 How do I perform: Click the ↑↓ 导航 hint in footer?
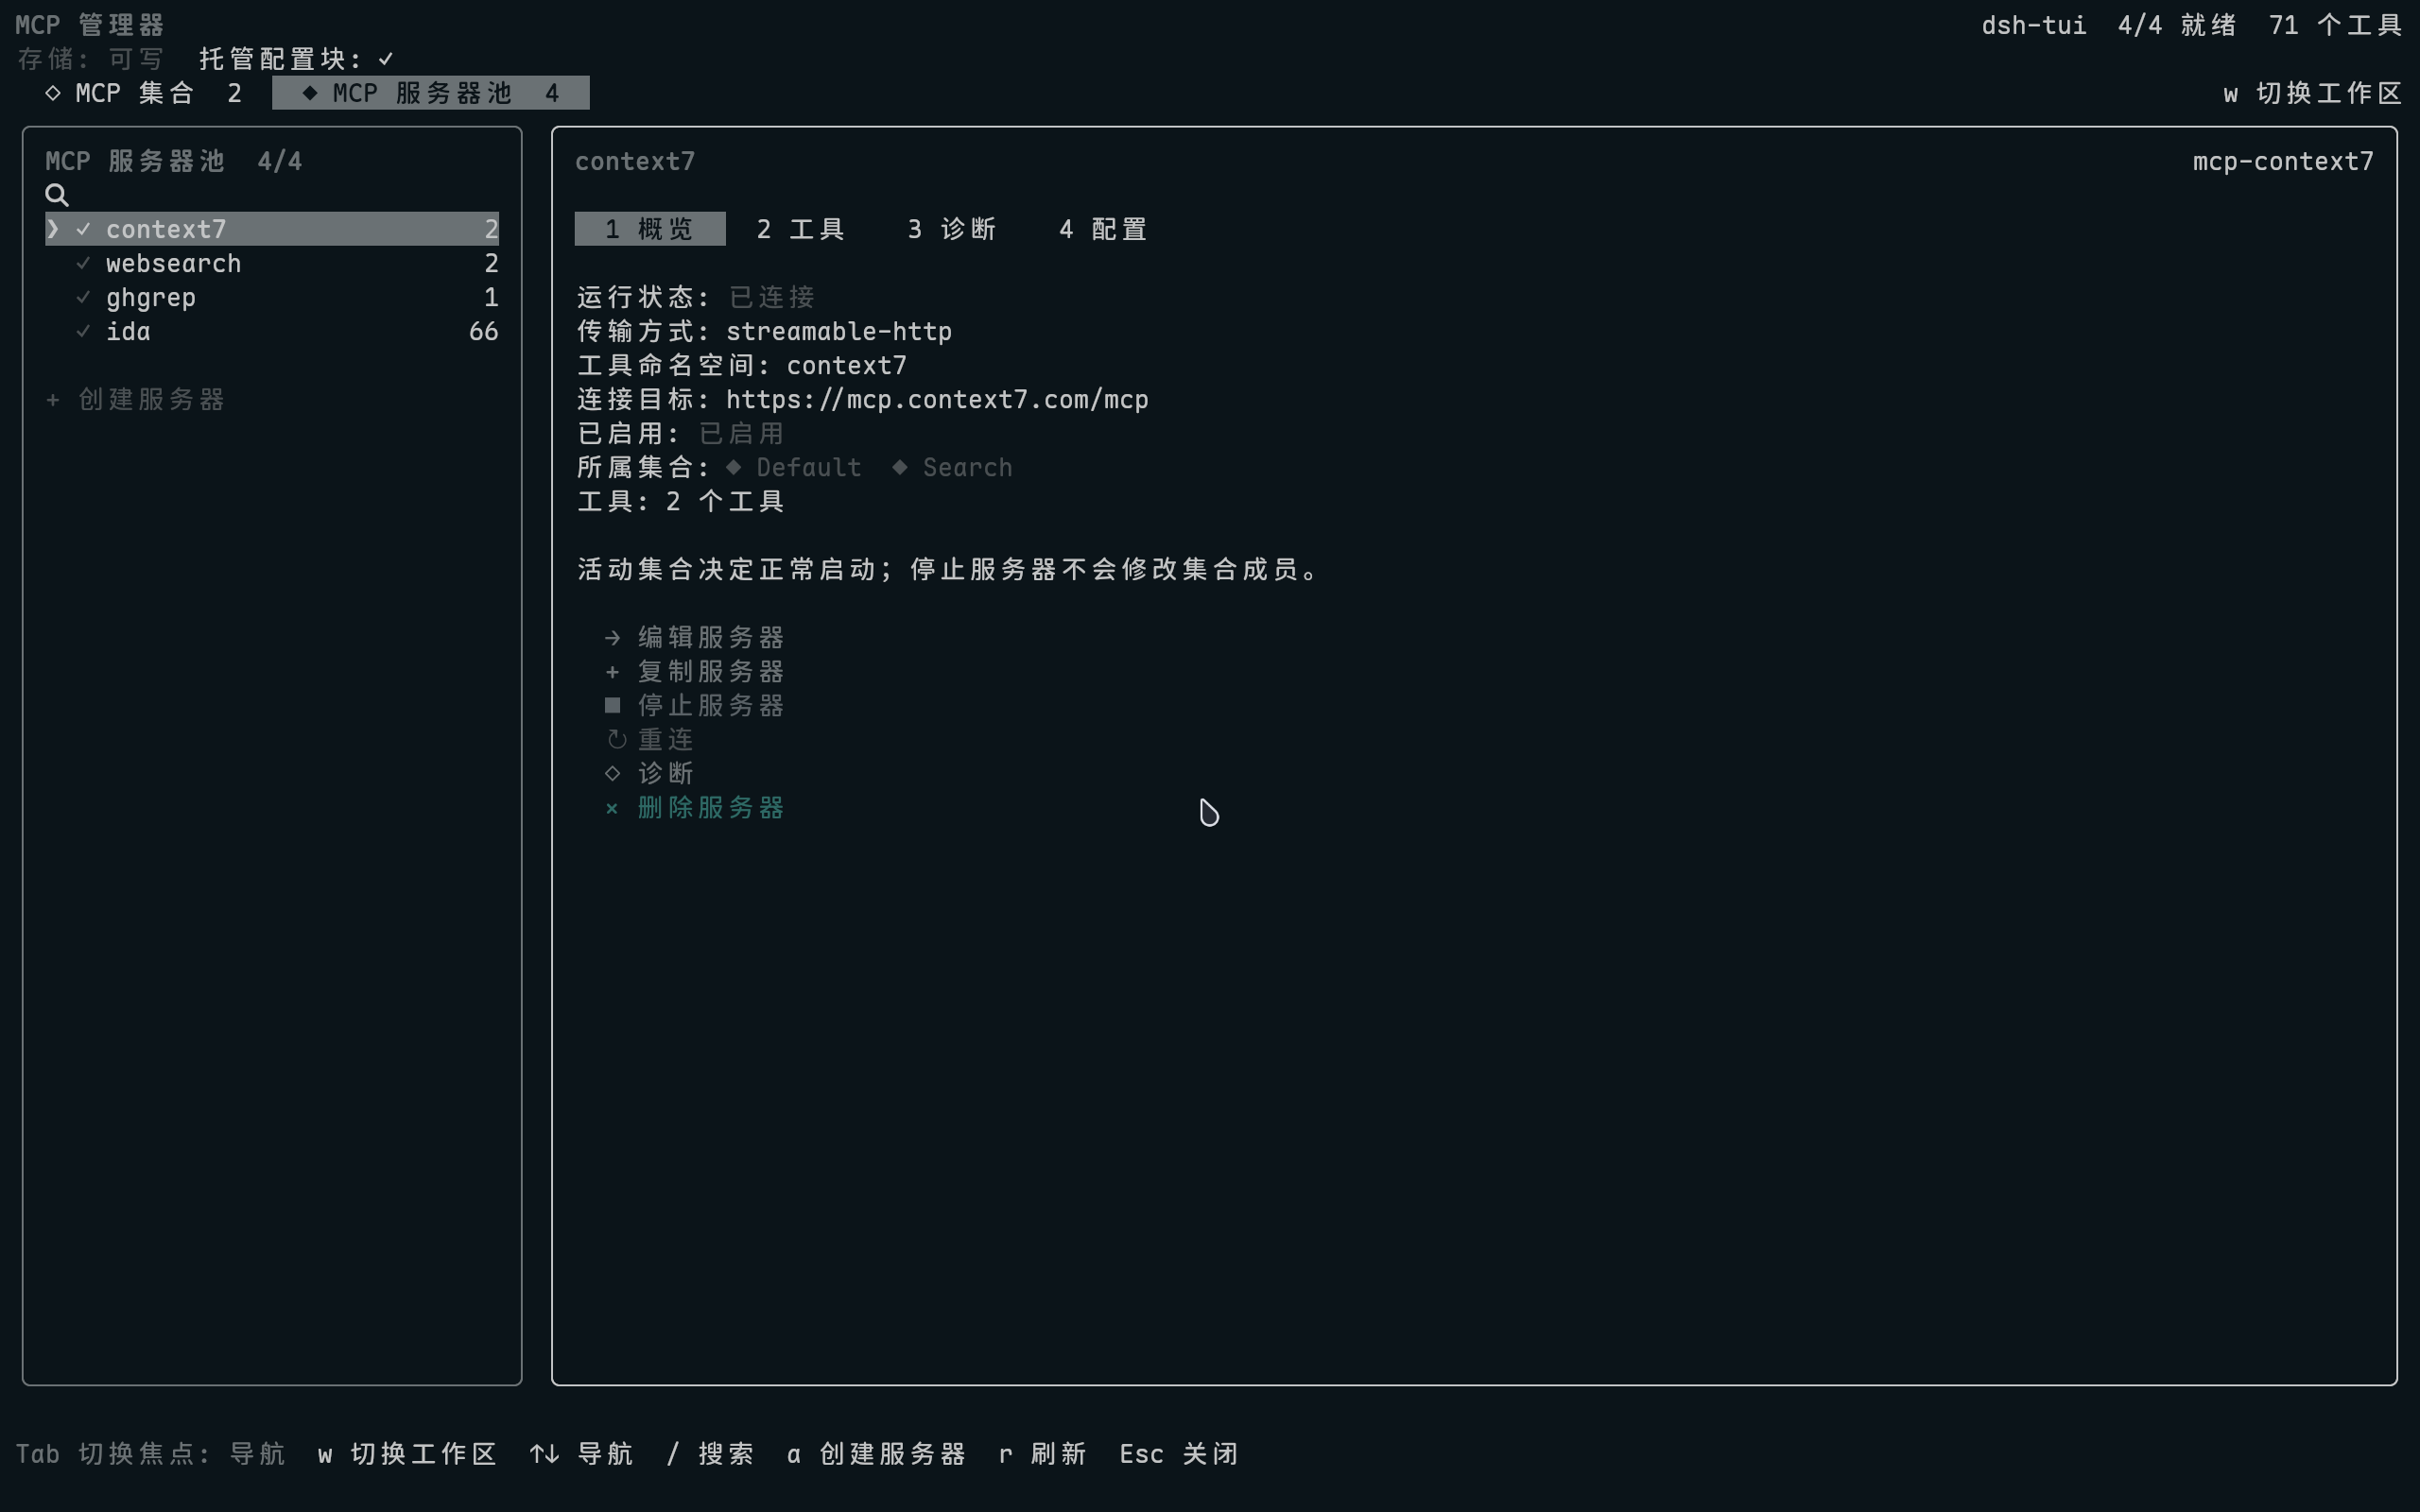(581, 1454)
